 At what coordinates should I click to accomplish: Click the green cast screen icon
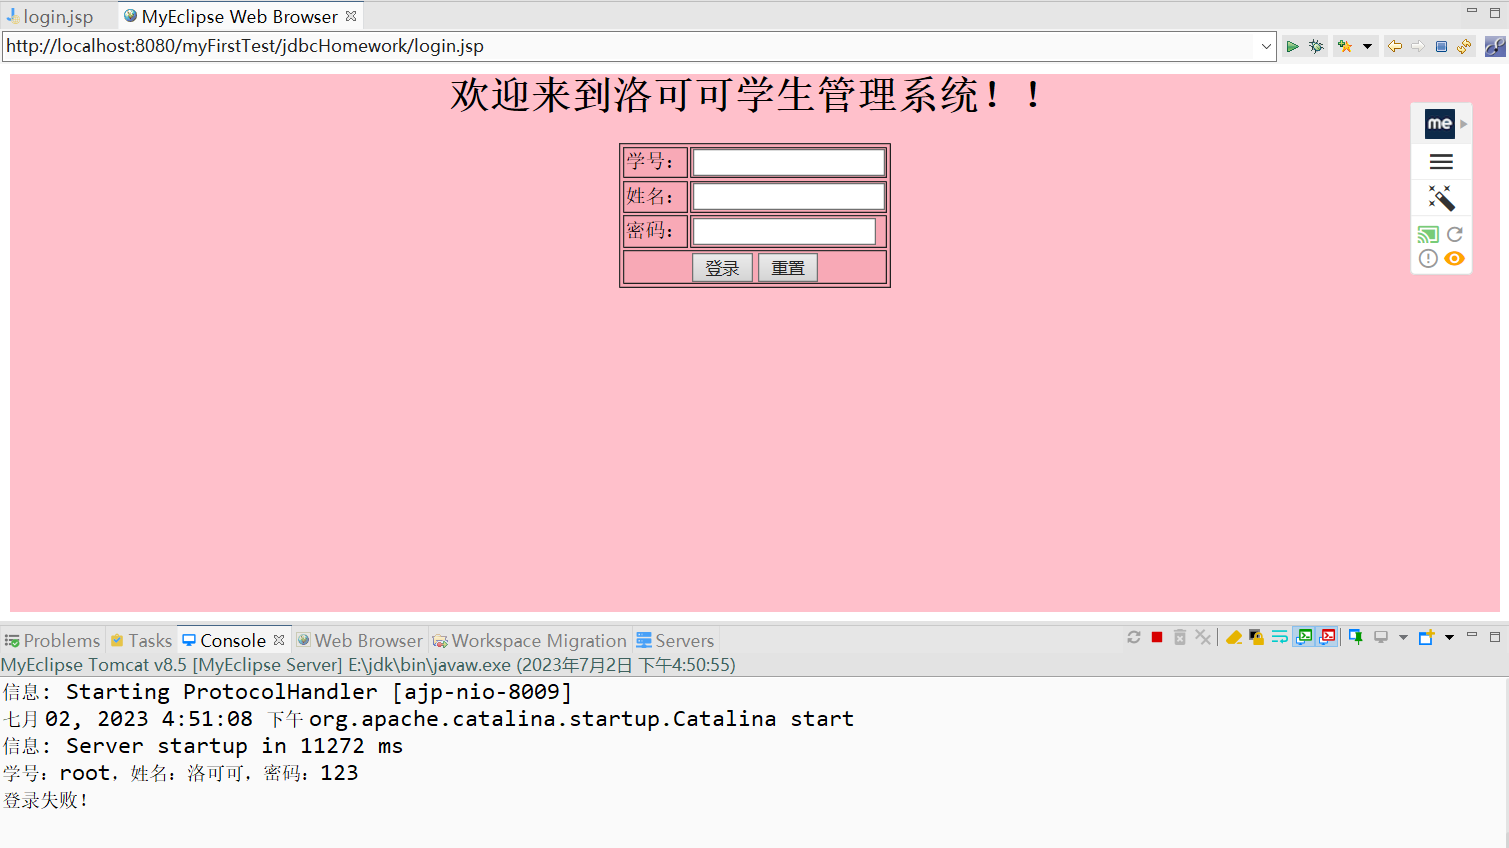[x=1428, y=235]
